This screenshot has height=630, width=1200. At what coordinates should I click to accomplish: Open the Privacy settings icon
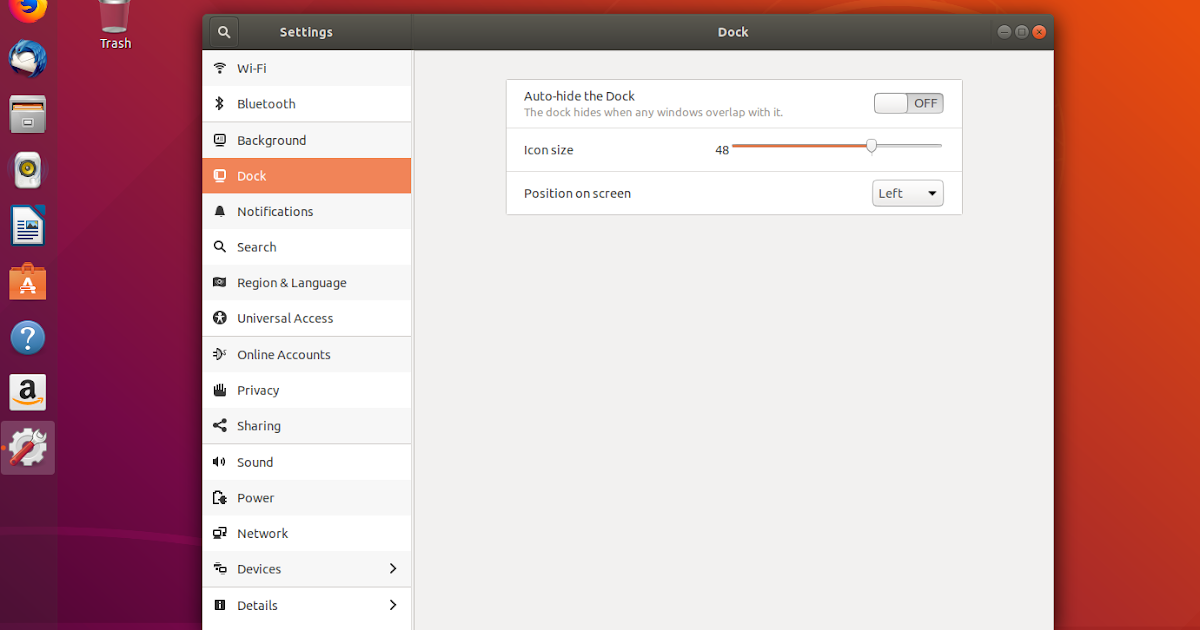point(220,390)
